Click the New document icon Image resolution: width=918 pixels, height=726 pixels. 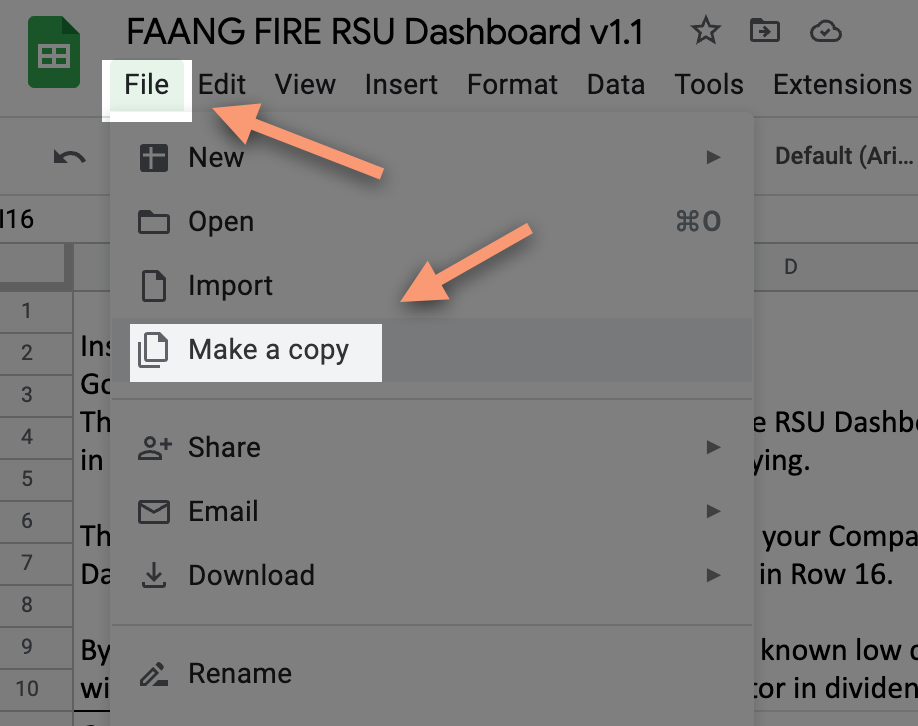click(x=154, y=157)
